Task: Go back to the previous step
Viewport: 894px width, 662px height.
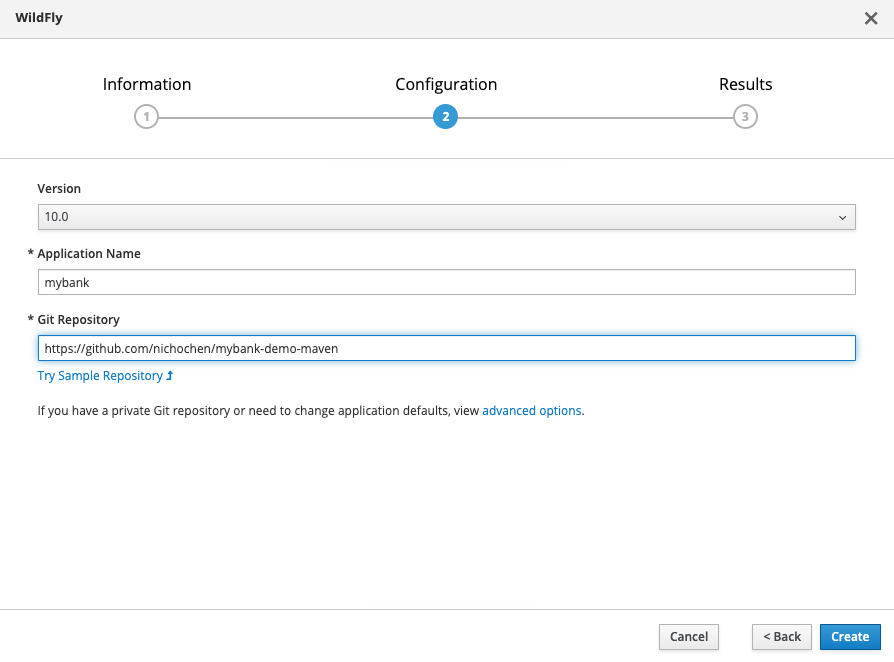Action: (x=782, y=637)
